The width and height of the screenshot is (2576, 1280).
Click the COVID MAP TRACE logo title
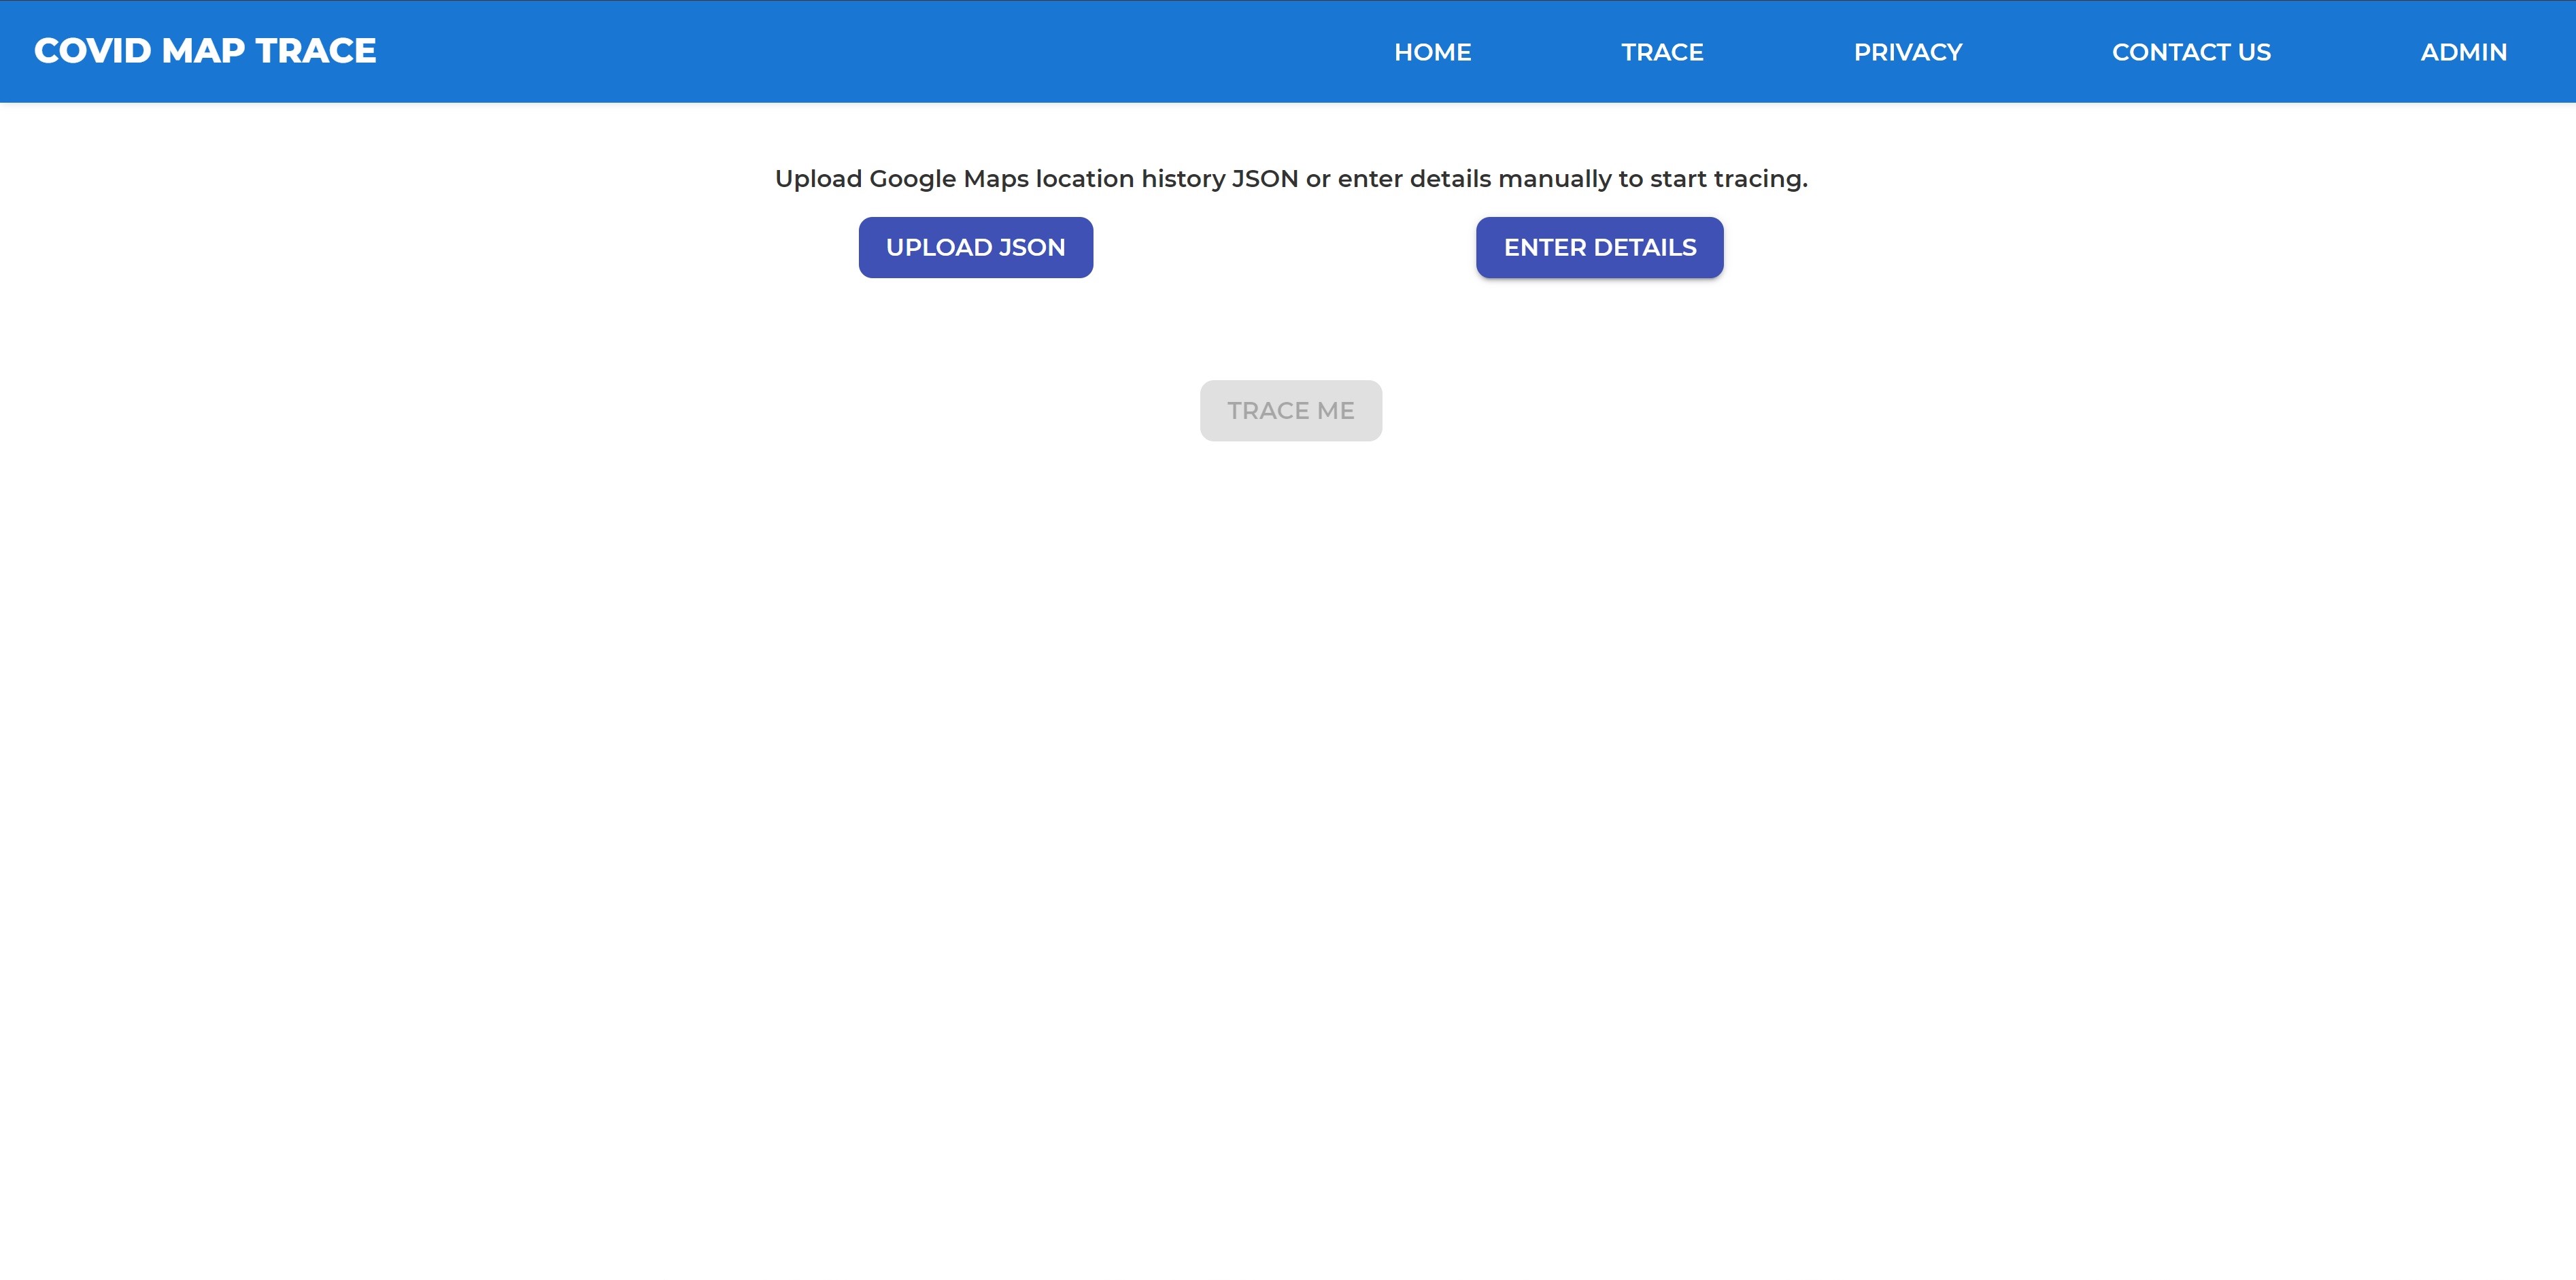tap(205, 51)
